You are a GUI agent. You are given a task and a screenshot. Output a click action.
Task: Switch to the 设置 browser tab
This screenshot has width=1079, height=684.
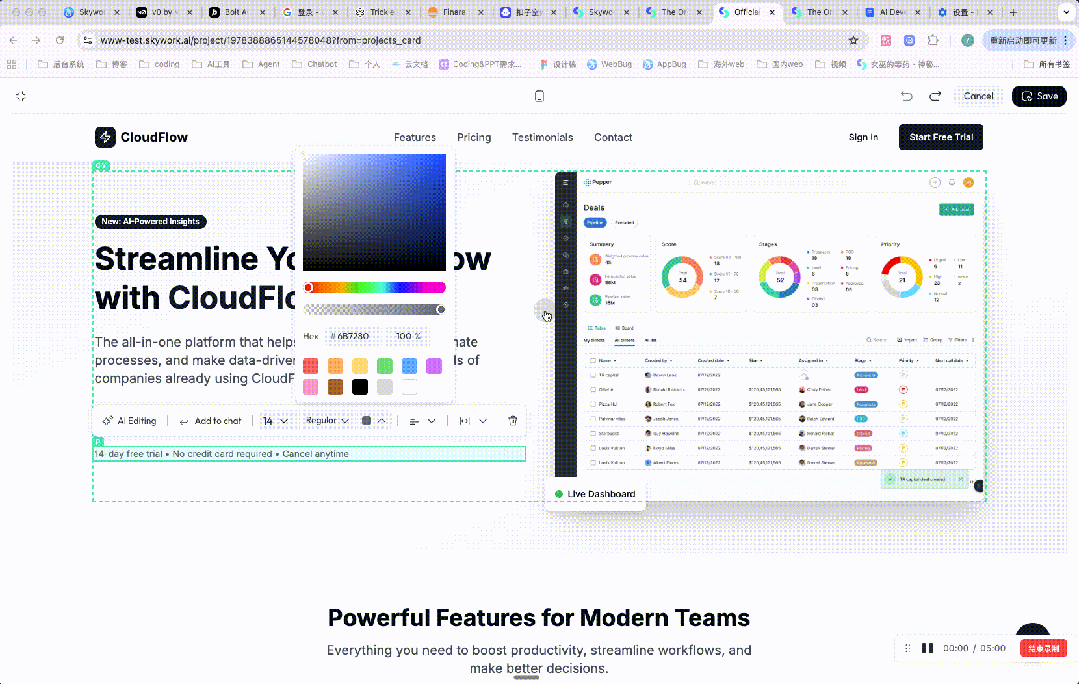click(963, 12)
